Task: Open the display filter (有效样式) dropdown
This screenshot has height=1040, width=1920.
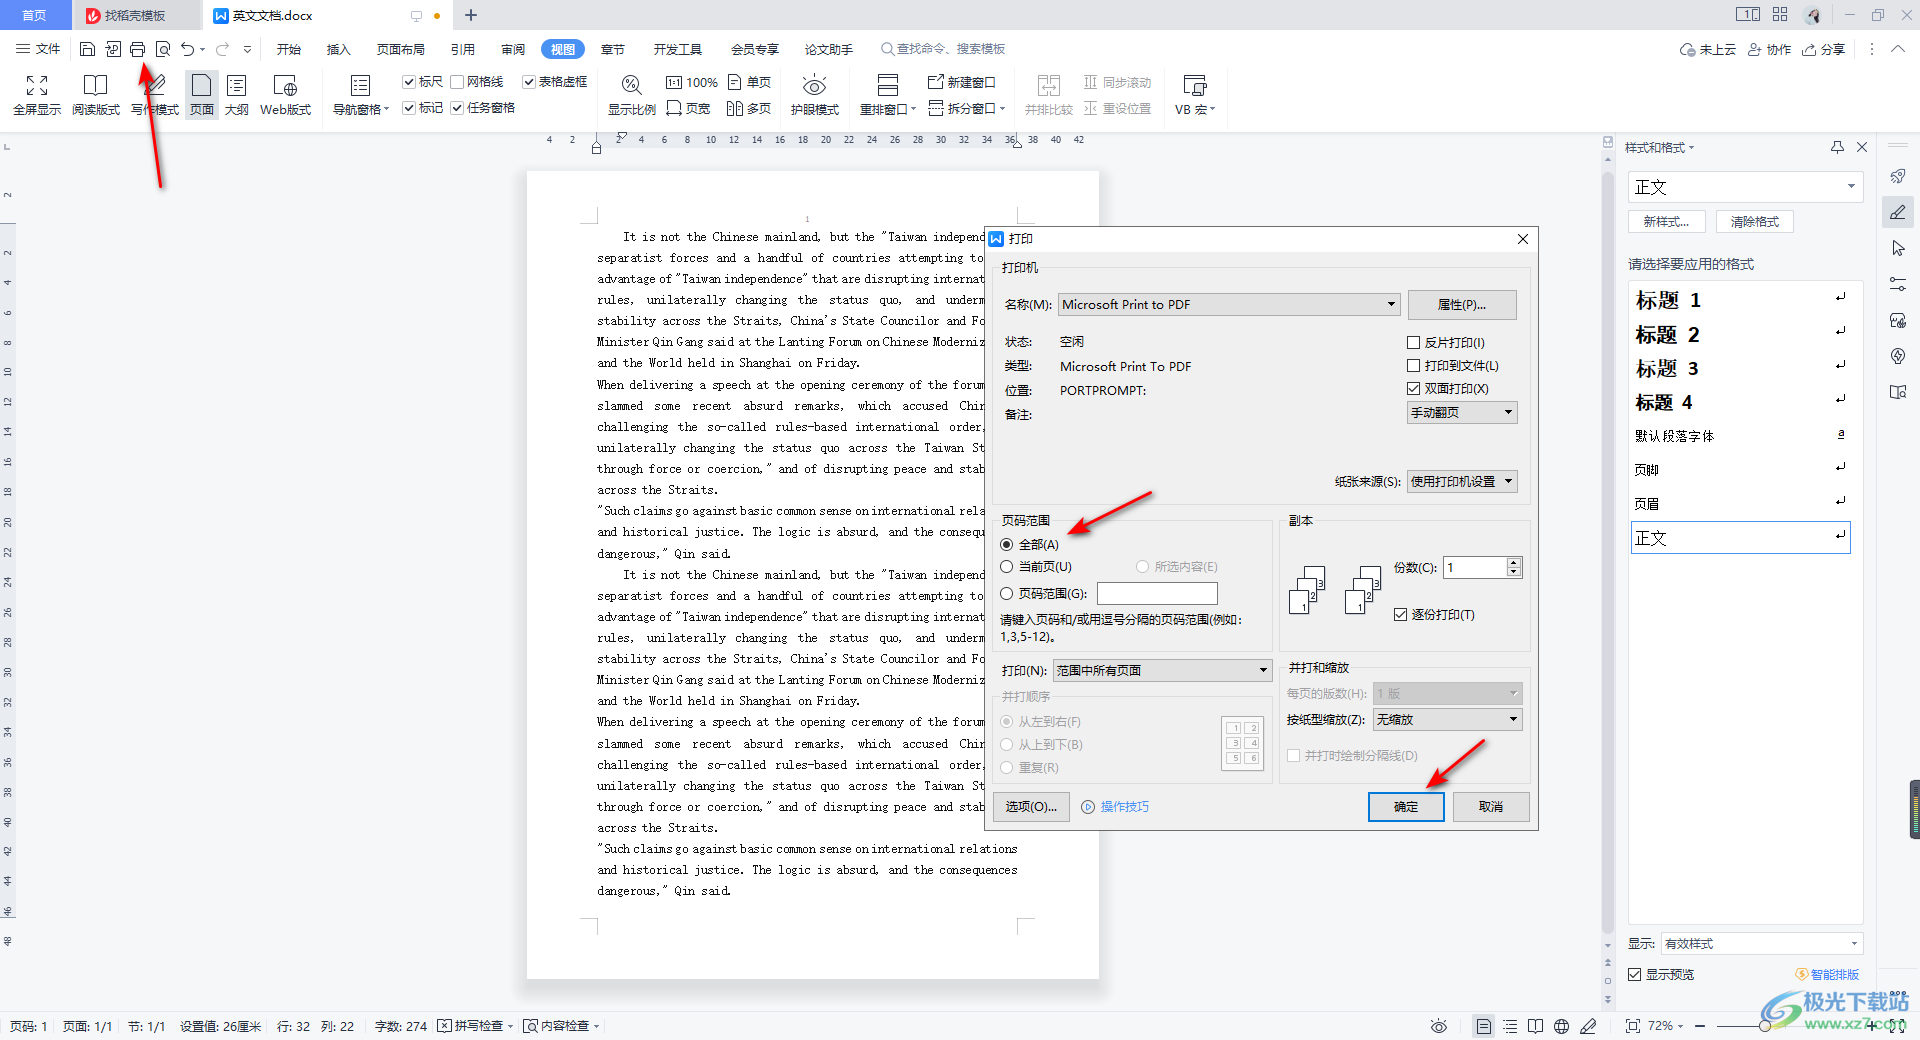Action: pyautogui.click(x=1761, y=944)
